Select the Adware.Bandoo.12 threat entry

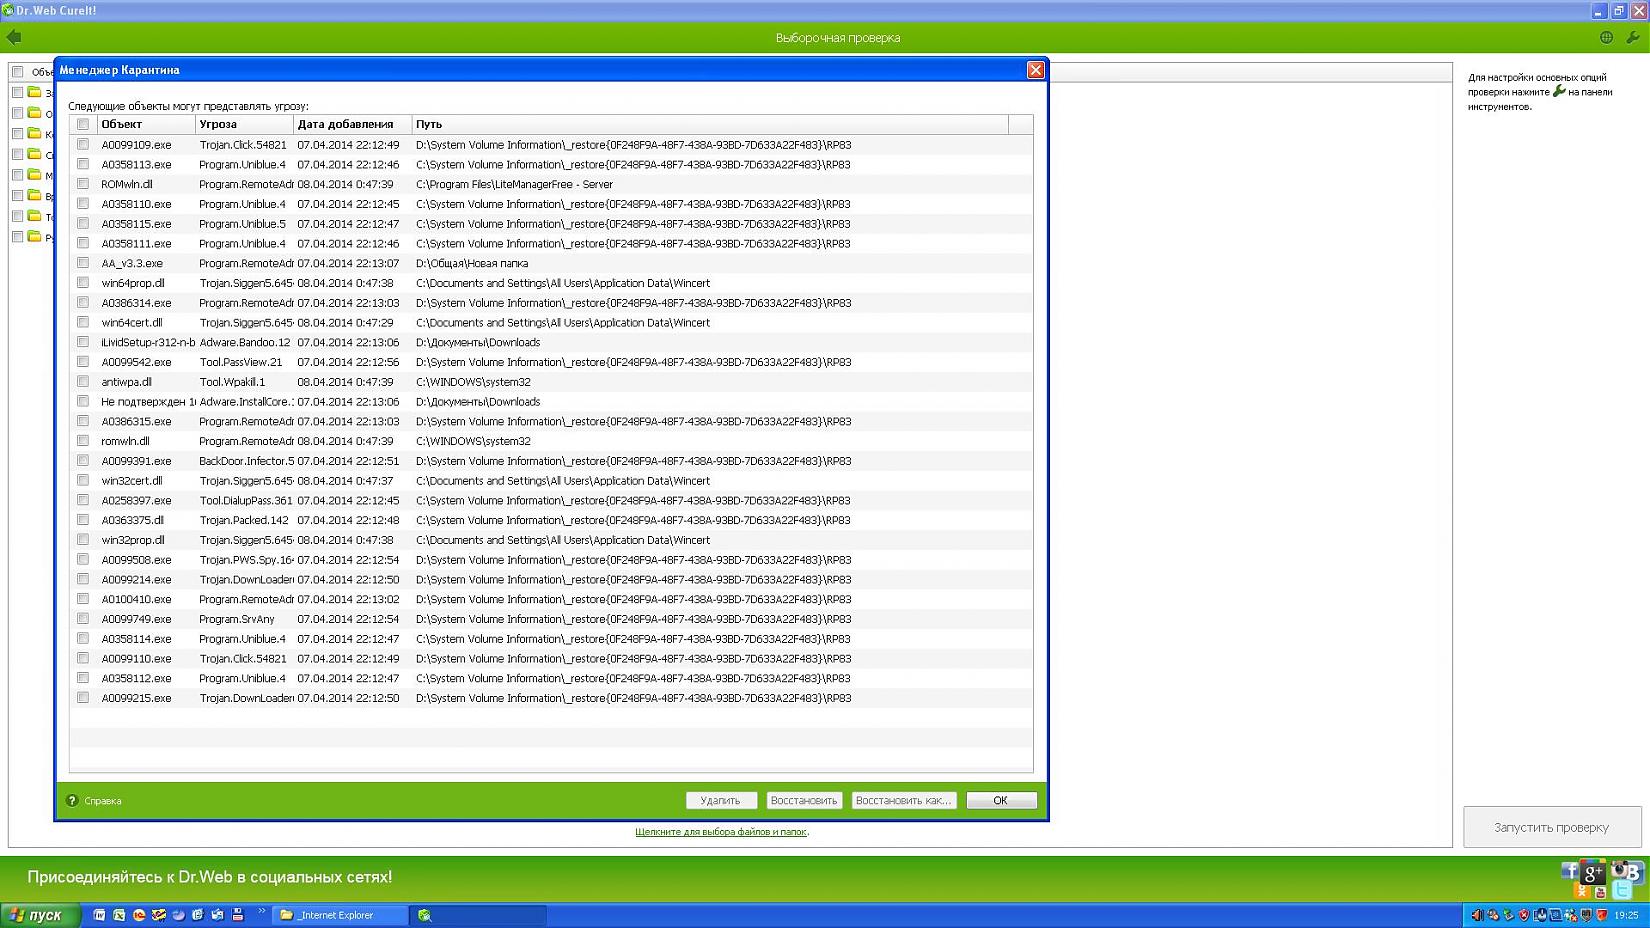[245, 342]
